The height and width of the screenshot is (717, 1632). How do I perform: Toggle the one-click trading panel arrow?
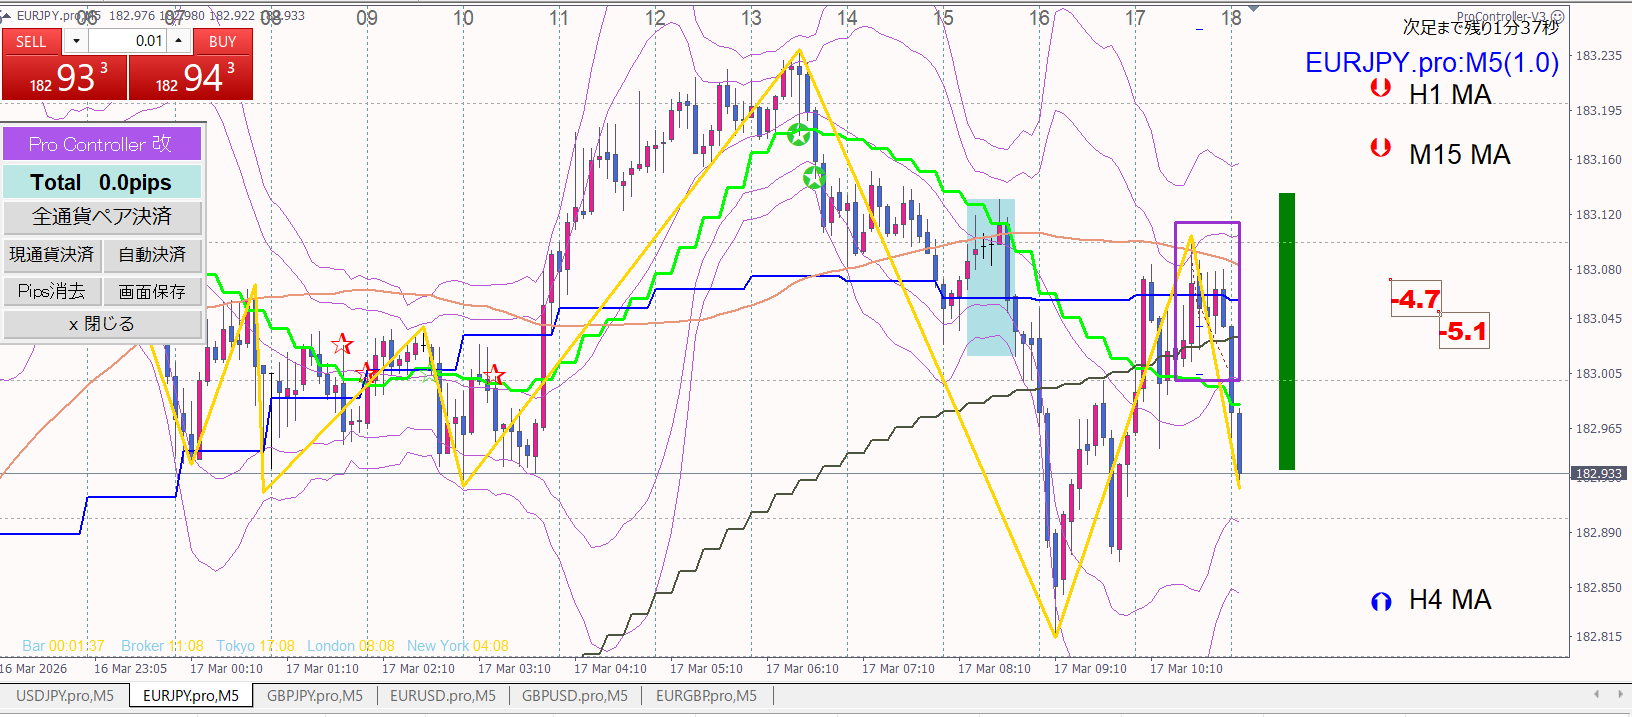pyautogui.click(x=7, y=16)
